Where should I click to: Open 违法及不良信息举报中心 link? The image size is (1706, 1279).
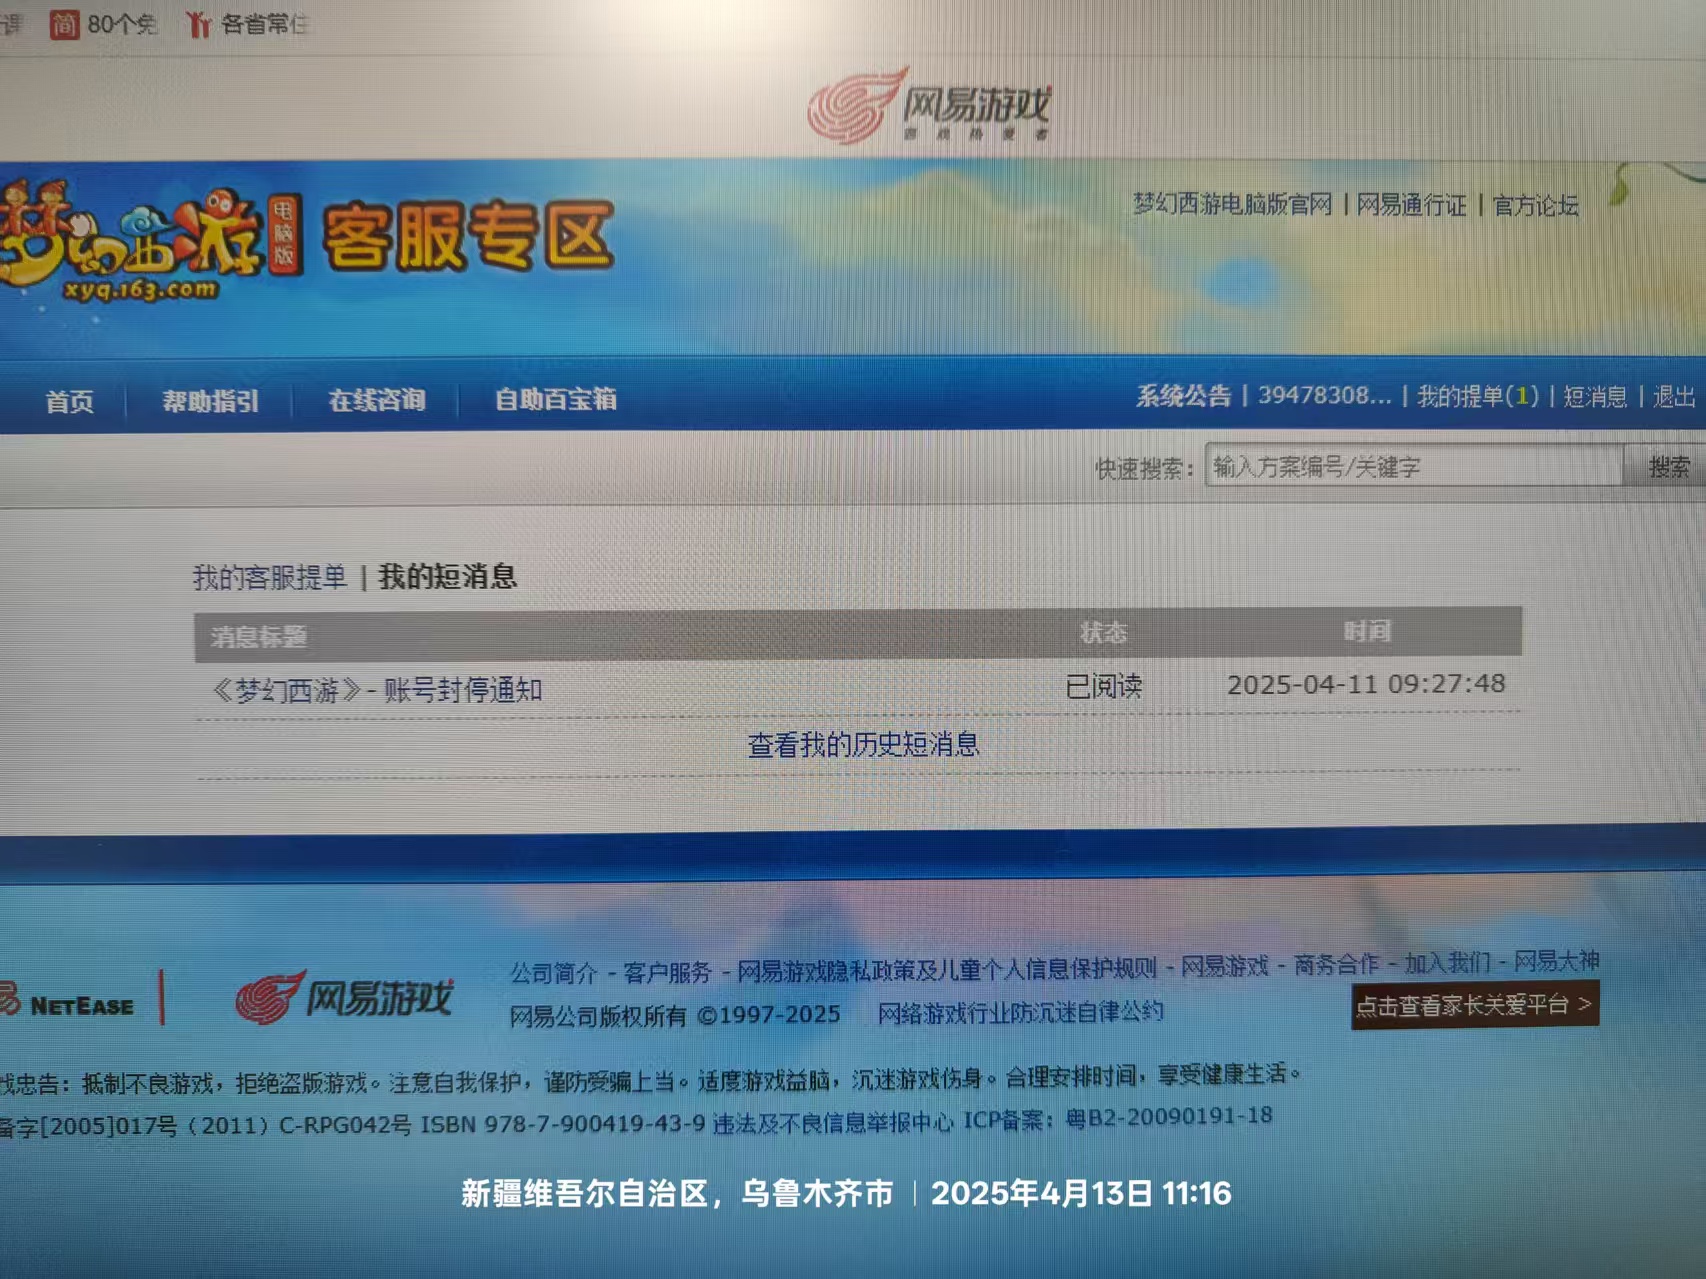pos(832,1123)
